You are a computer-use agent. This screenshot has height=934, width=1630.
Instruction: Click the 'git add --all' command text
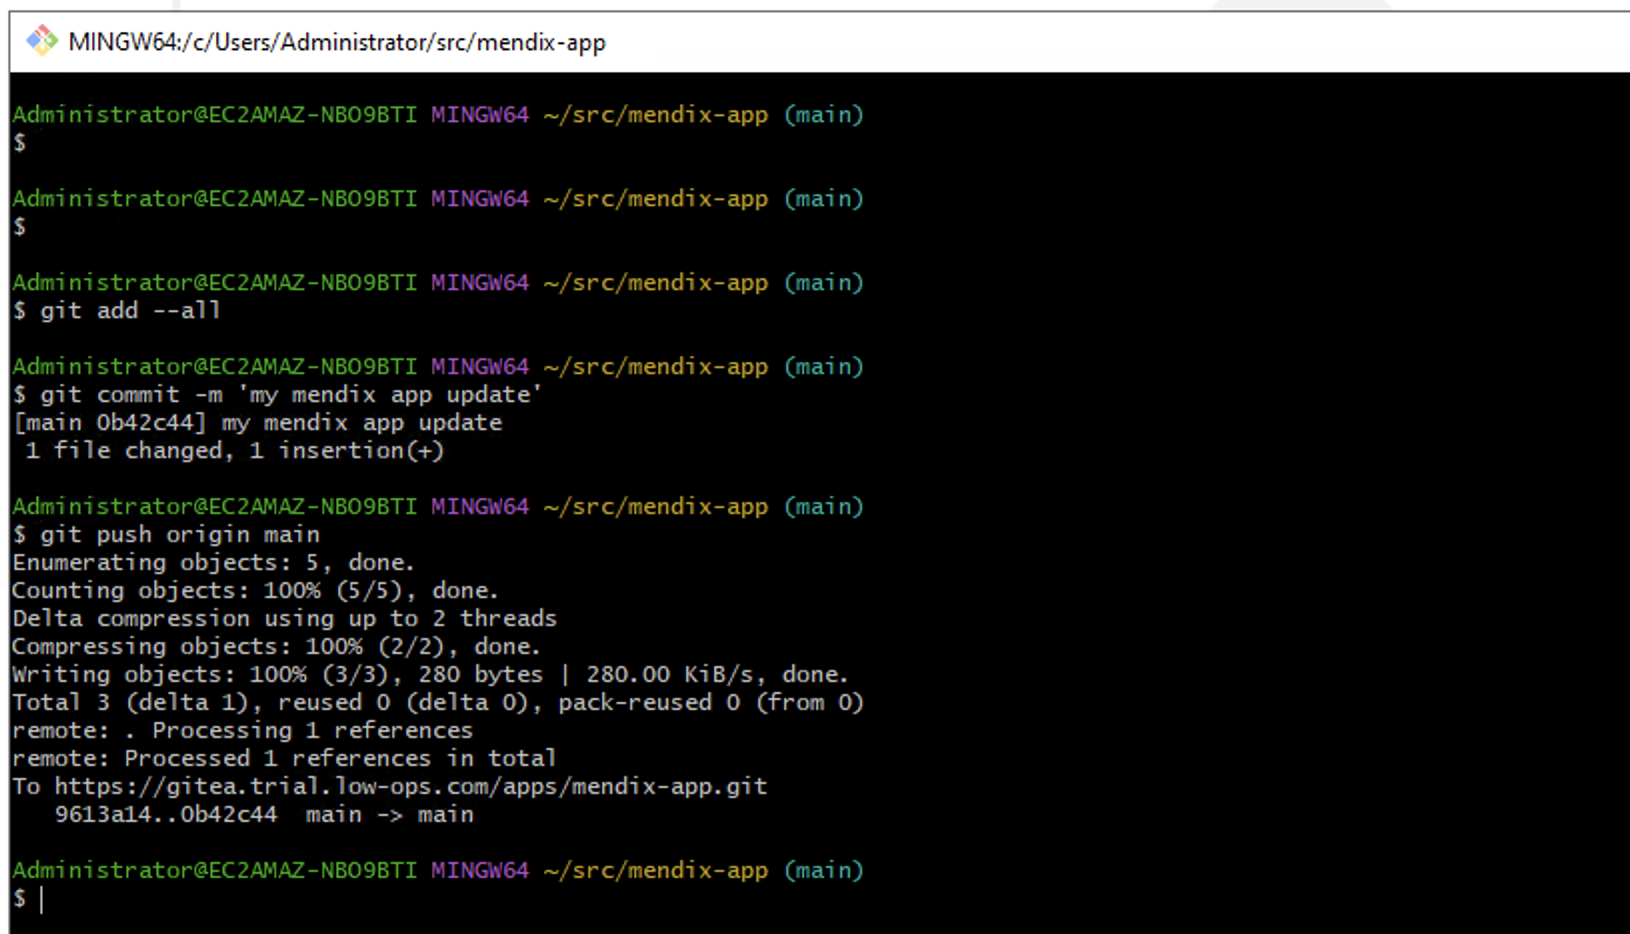130,310
